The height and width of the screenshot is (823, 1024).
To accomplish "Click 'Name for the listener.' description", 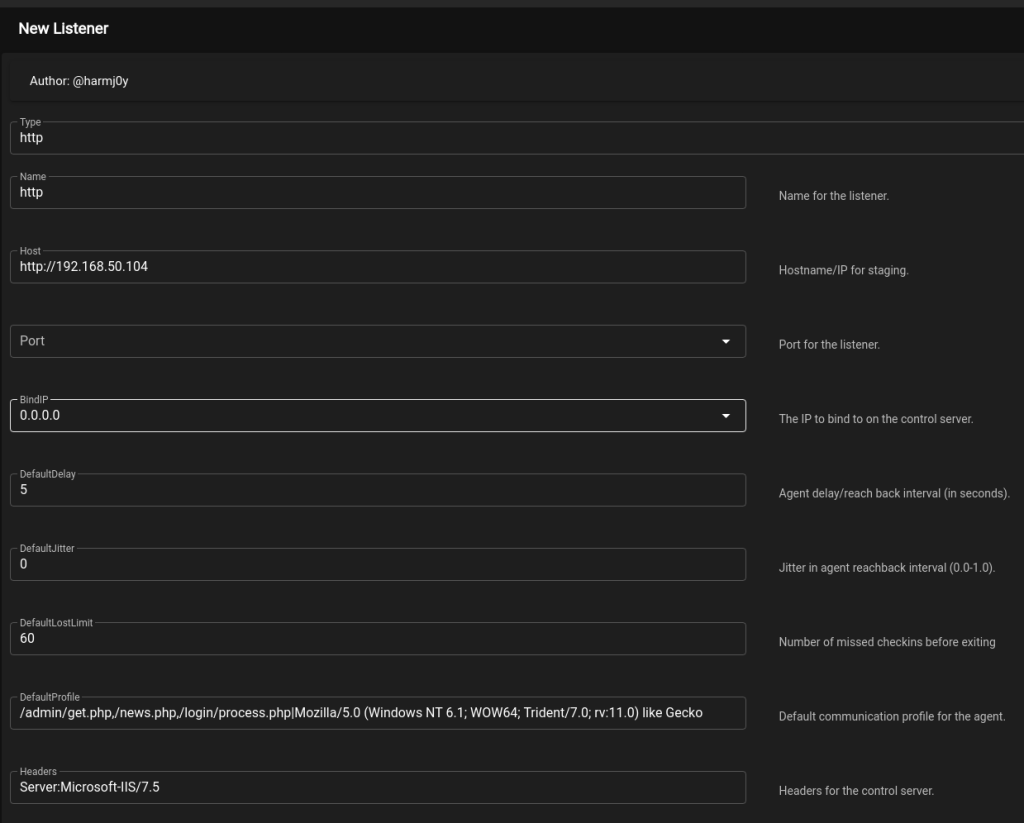I will click(x=833, y=196).
